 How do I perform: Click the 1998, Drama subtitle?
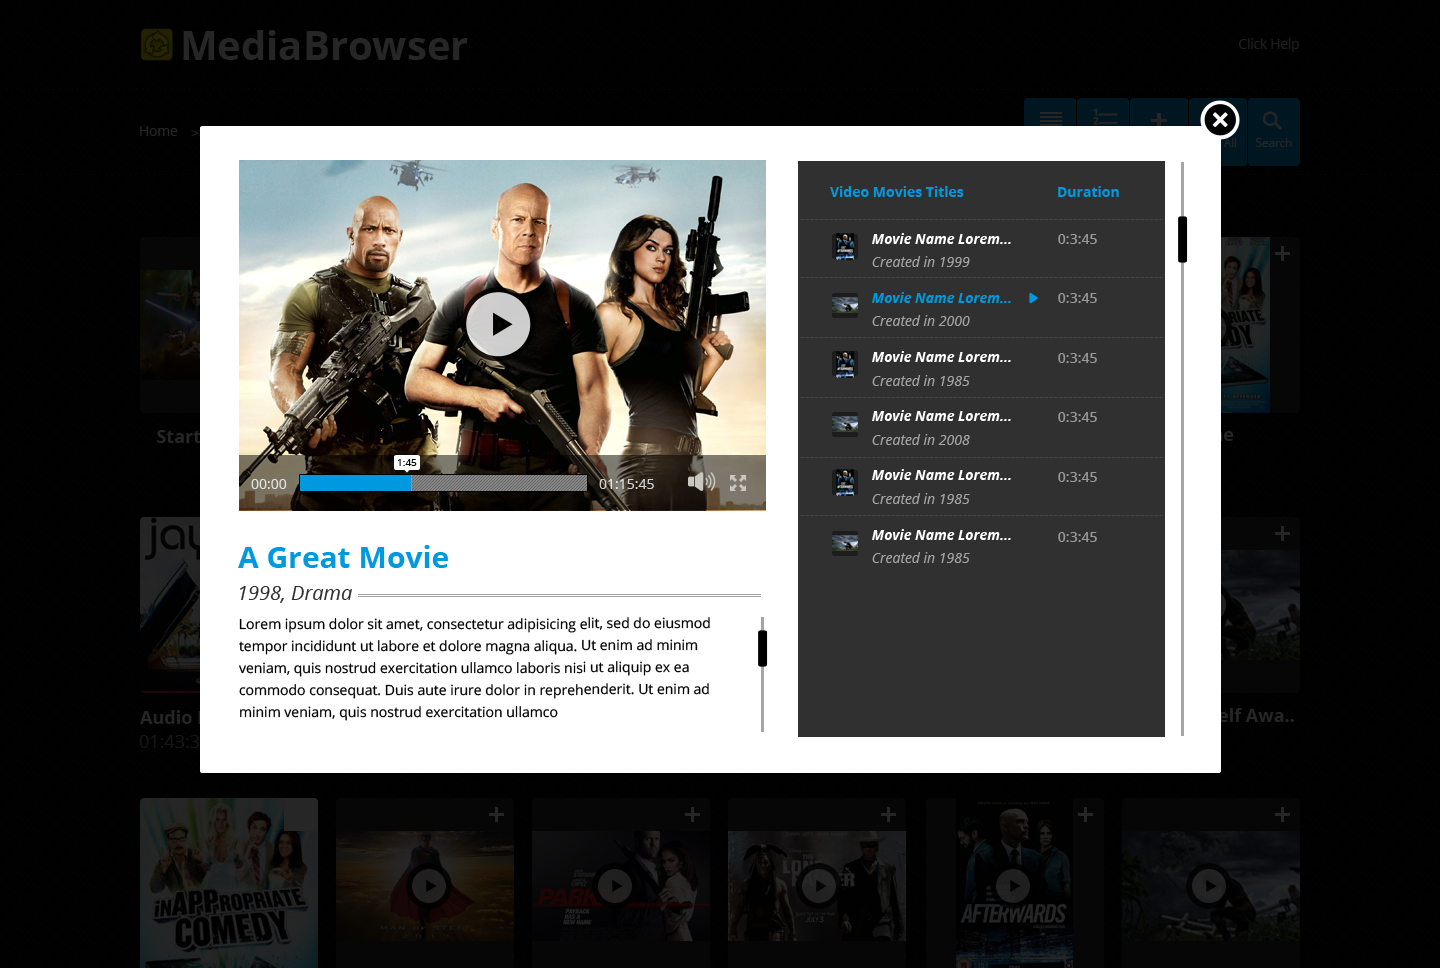tap(295, 593)
